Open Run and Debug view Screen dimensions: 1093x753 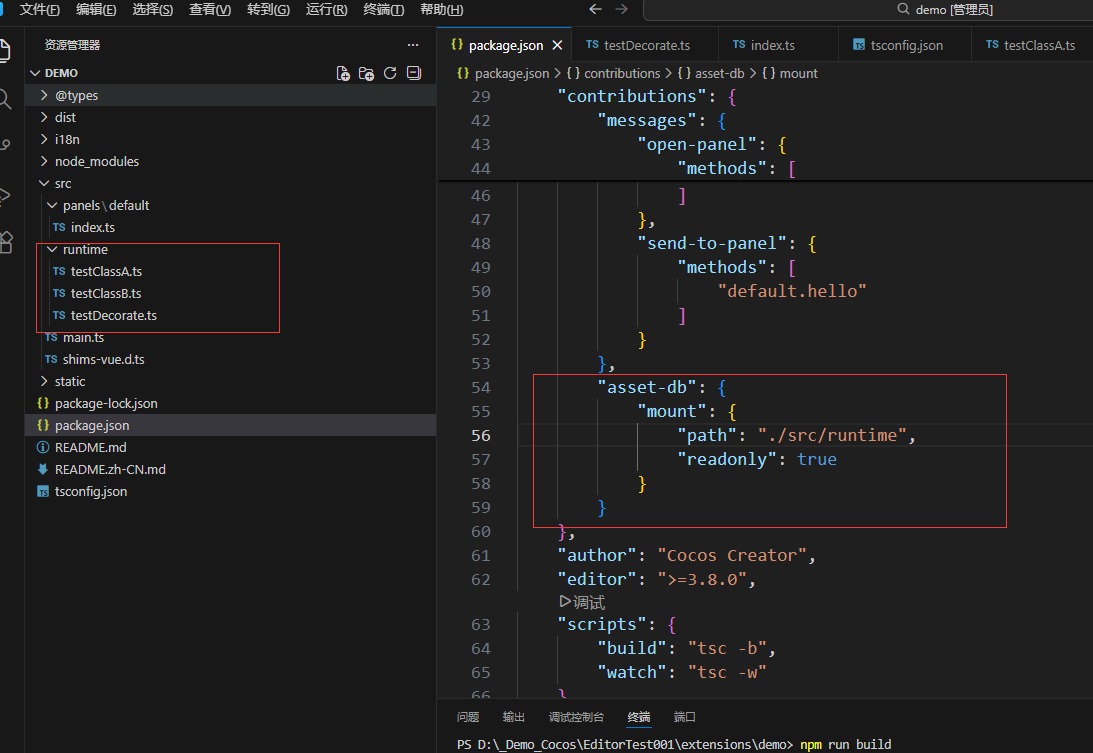click(x=6, y=194)
